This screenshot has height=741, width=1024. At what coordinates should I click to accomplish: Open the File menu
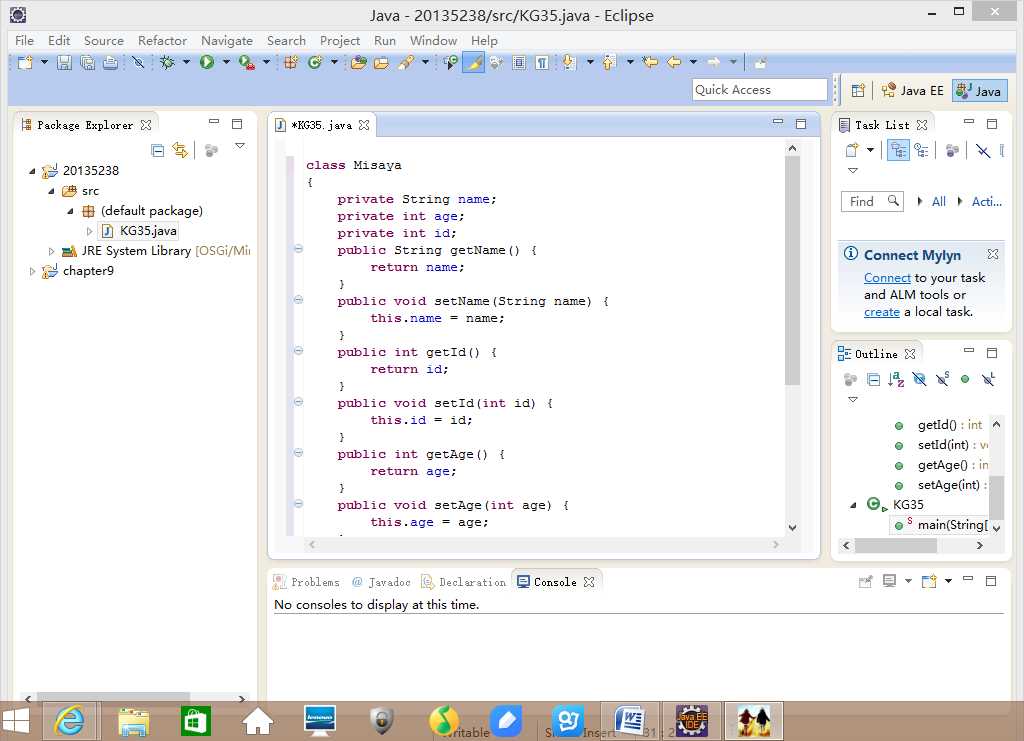pyautogui.click(x=24, y=40)
